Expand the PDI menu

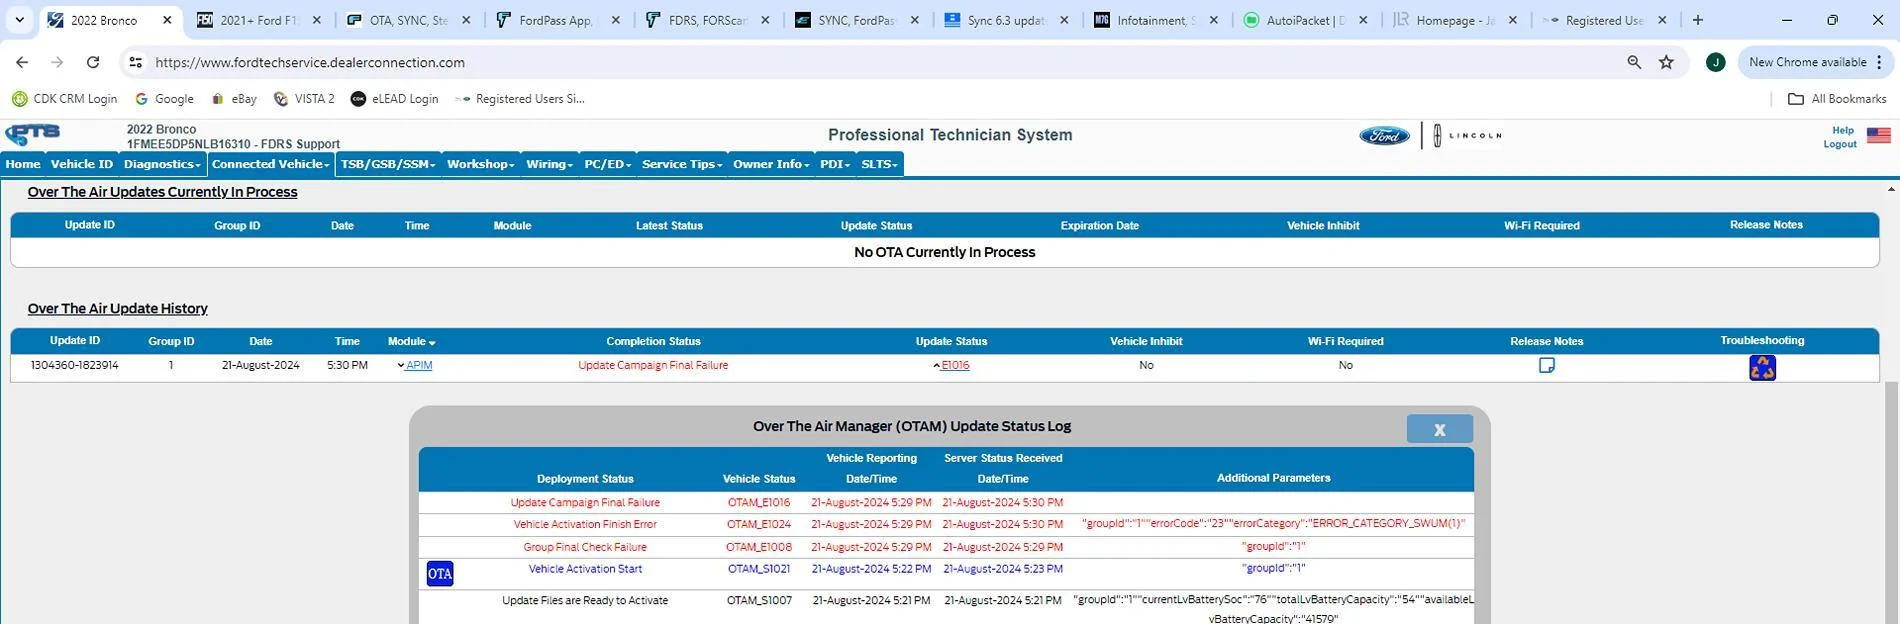835,164
